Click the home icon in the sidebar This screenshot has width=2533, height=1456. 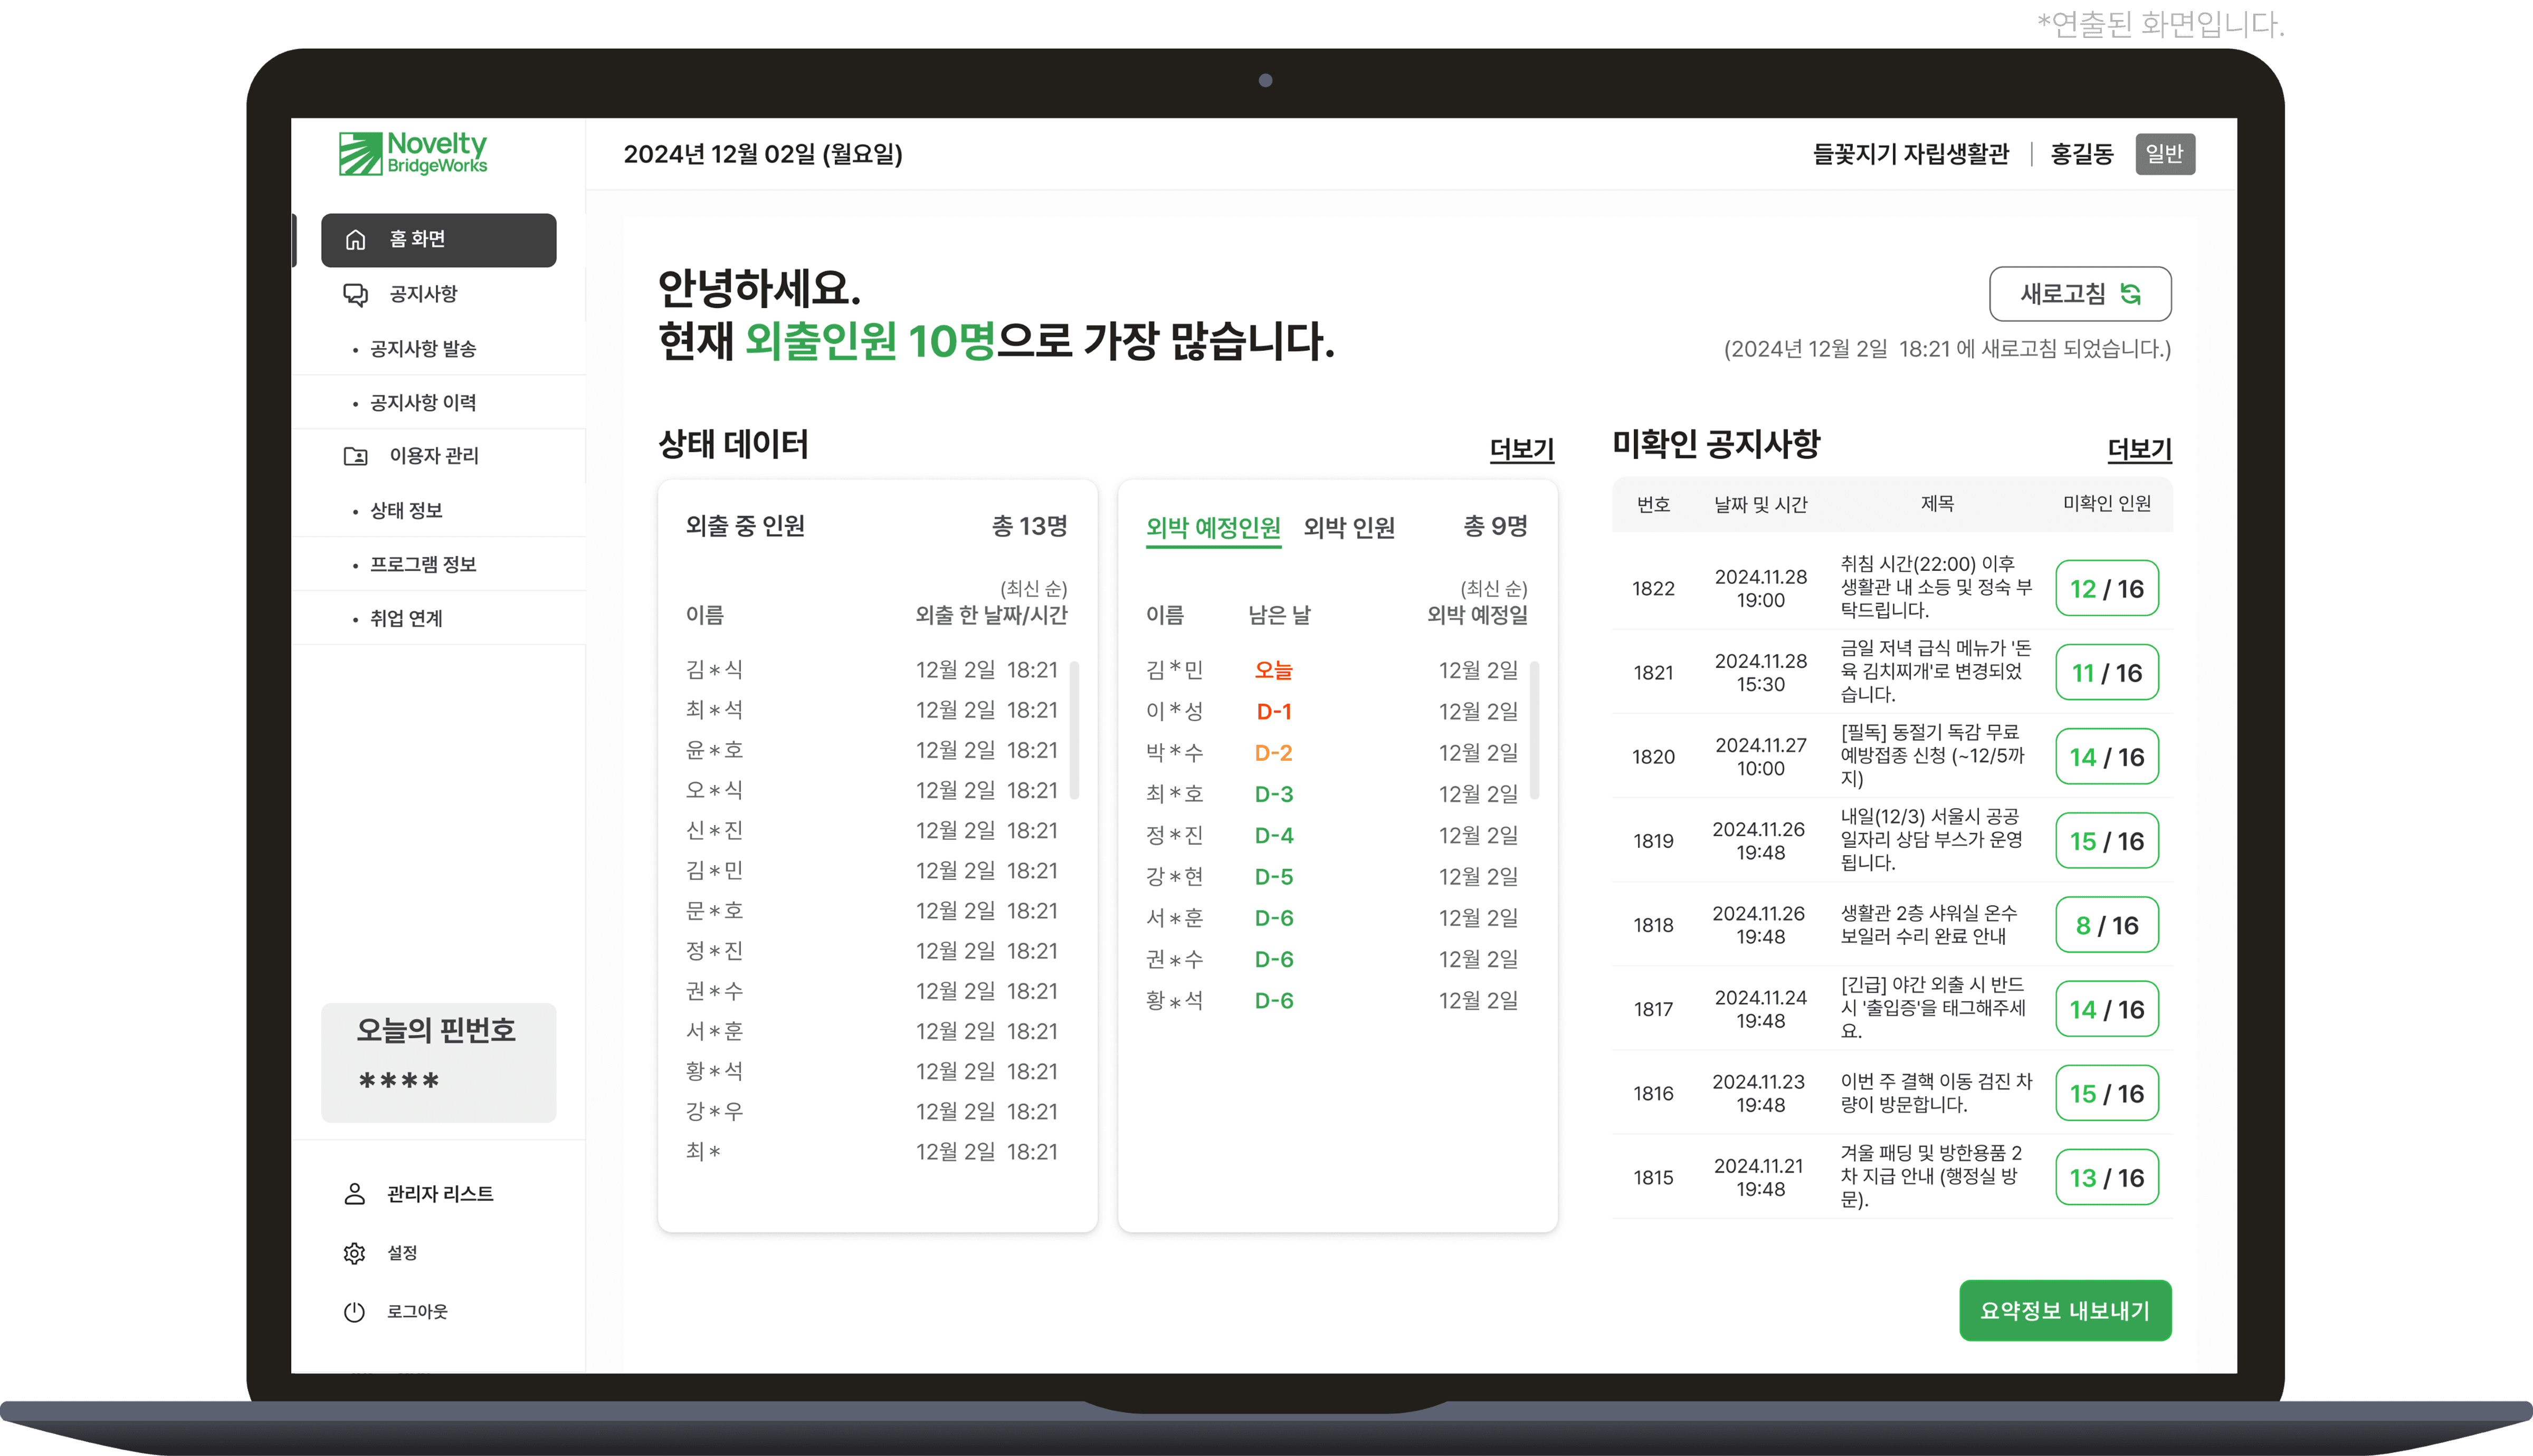coord(355,240)
